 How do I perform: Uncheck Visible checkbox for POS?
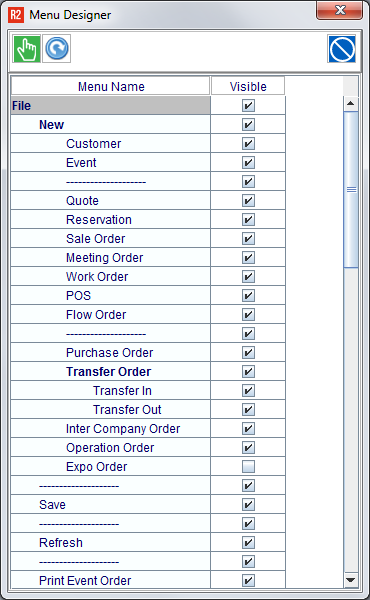[248, 295]
